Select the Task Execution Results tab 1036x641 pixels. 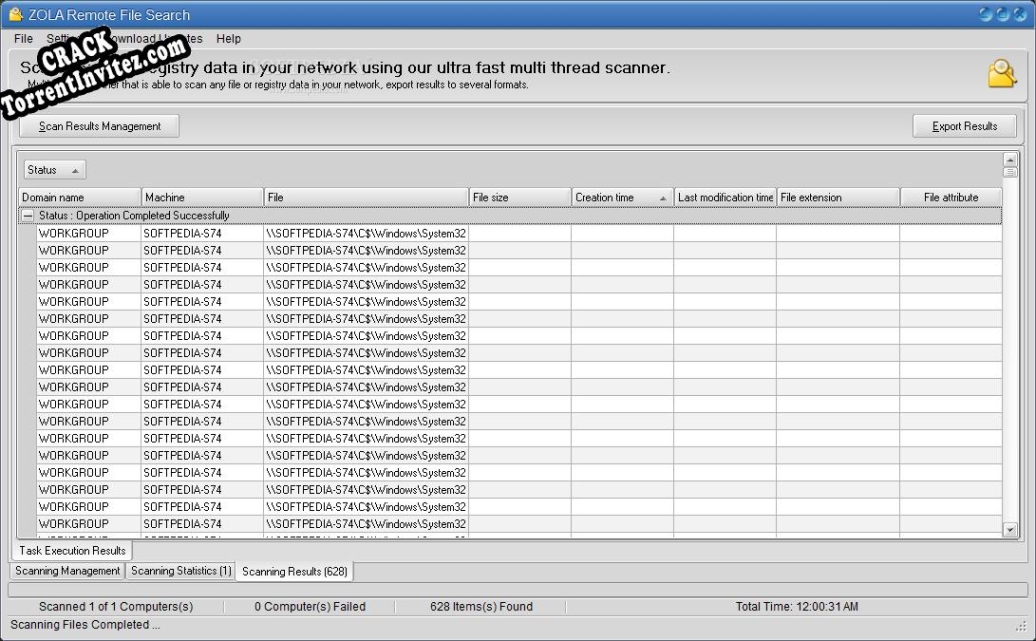pyautogui.click(x=71, y=550)
